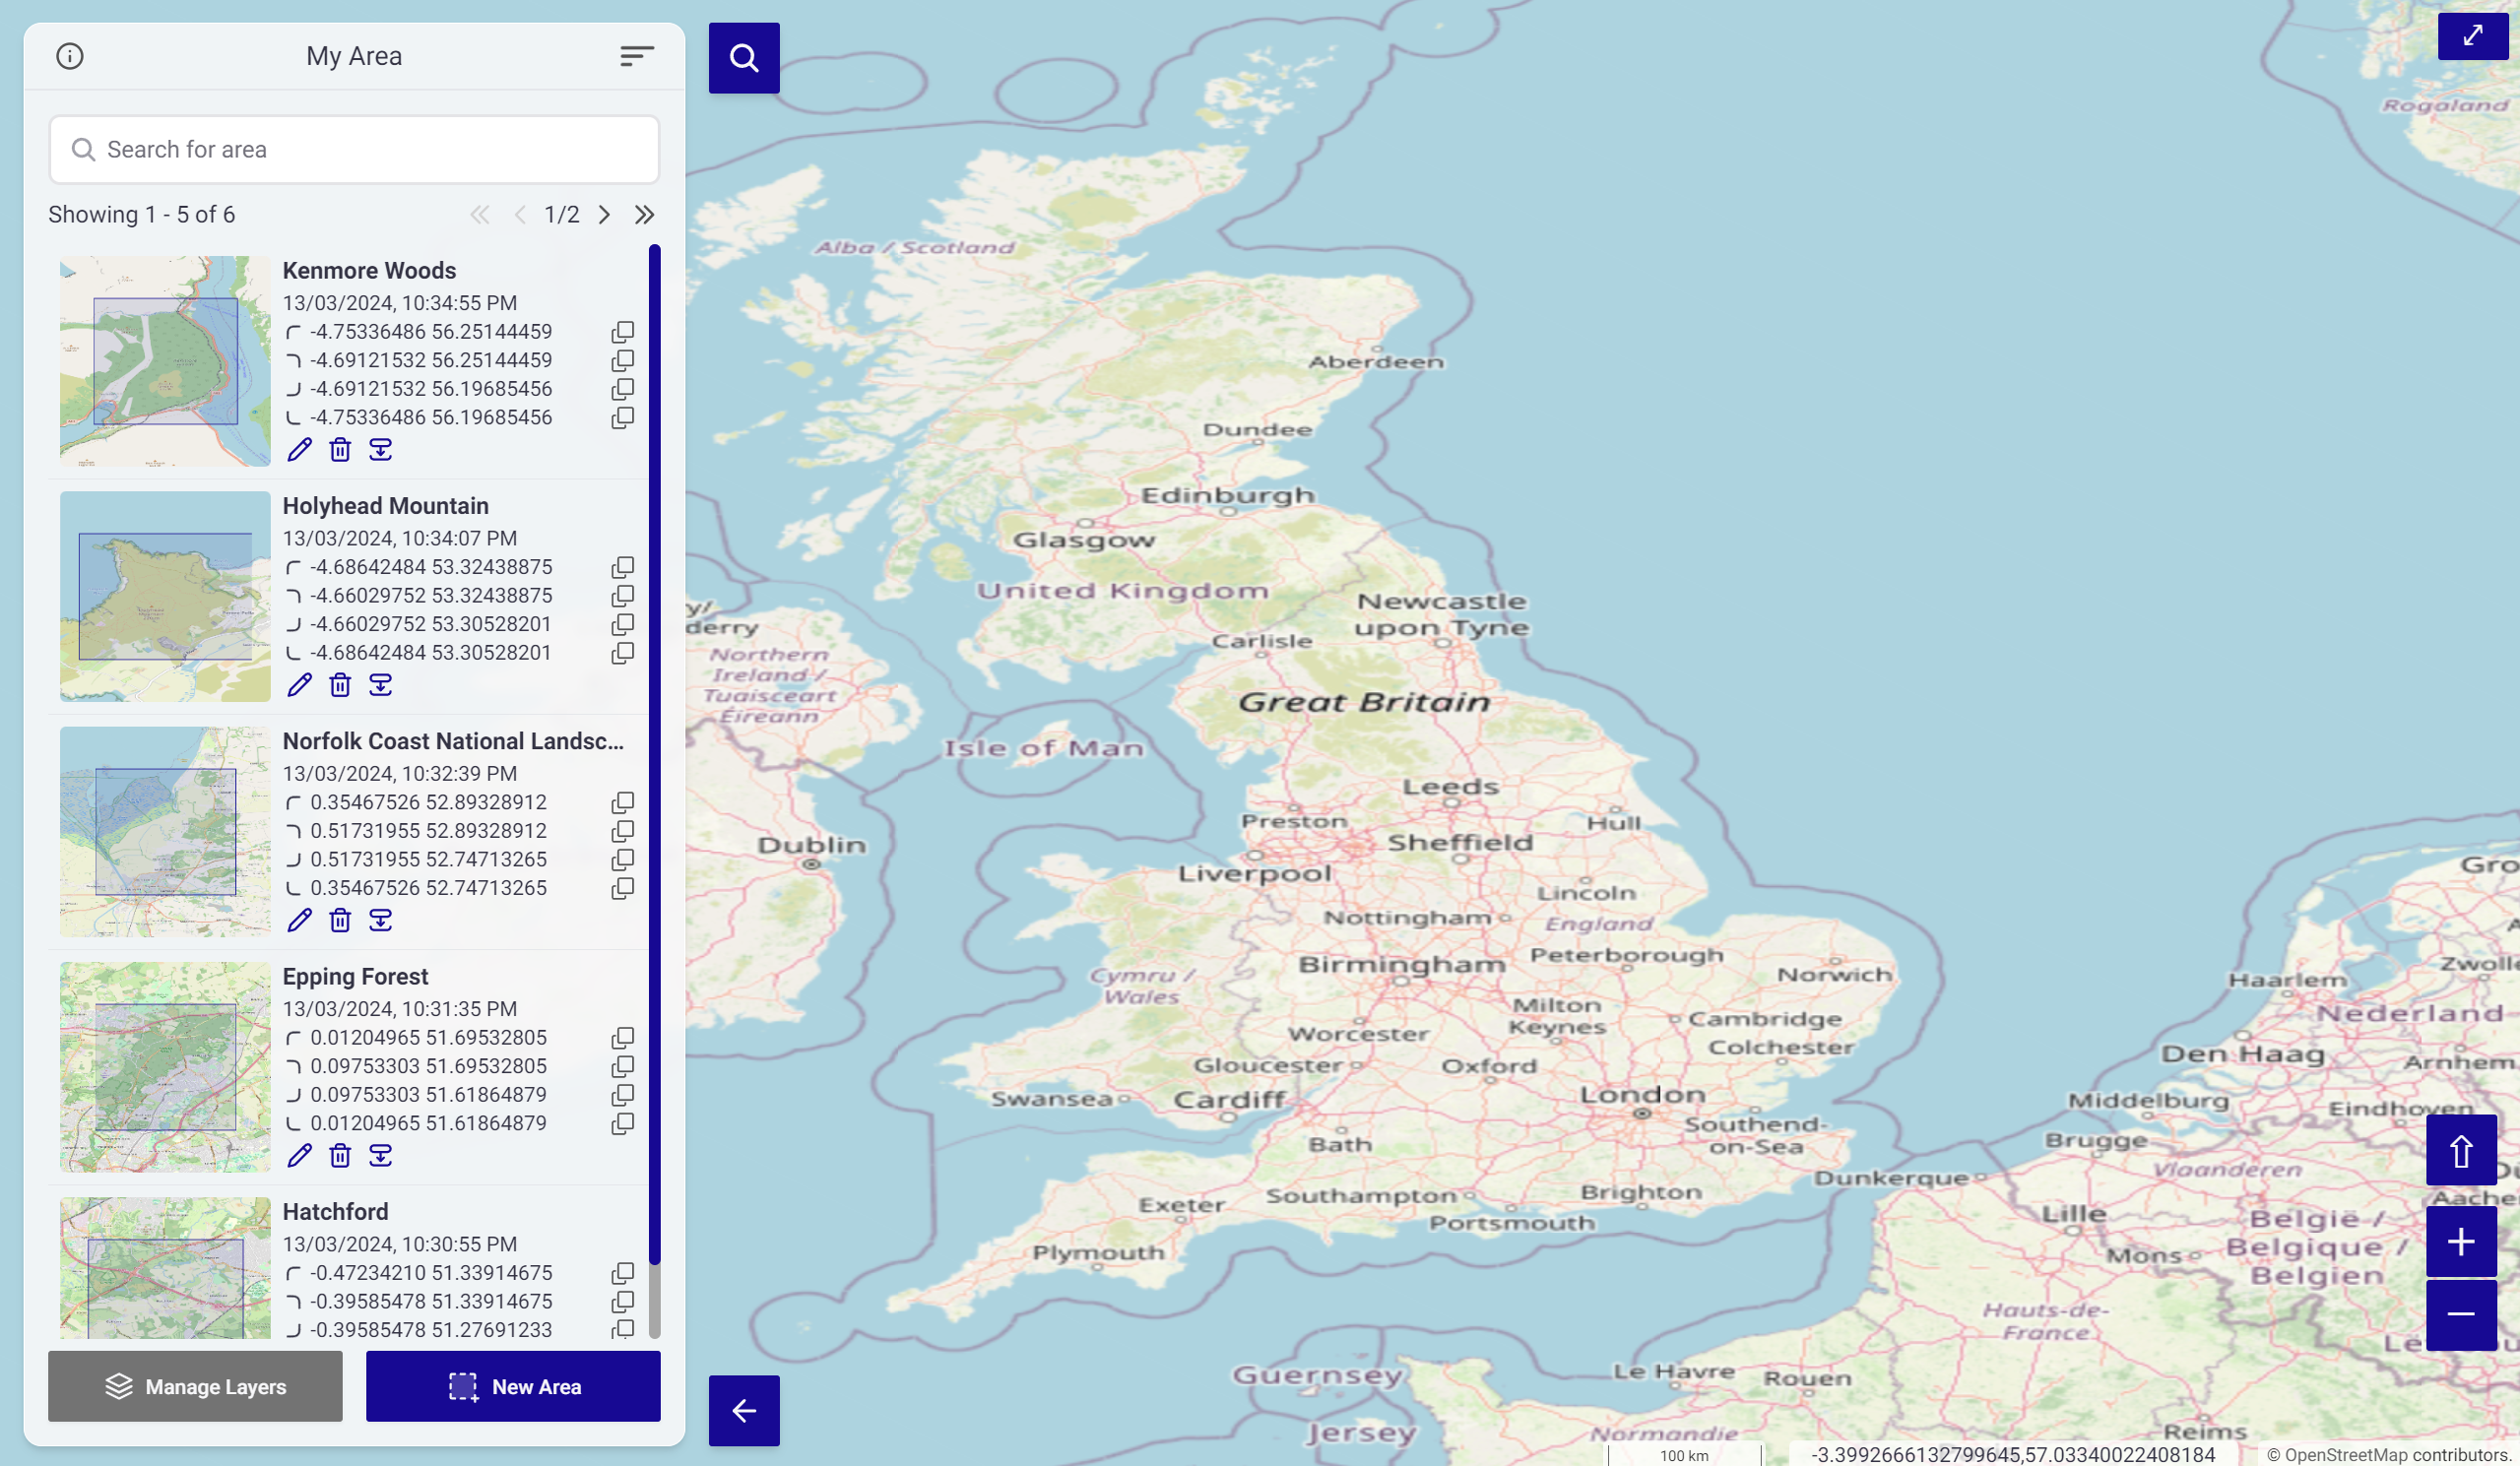
Task: Delete the Holyhead Mountain area
Action: 340,684
